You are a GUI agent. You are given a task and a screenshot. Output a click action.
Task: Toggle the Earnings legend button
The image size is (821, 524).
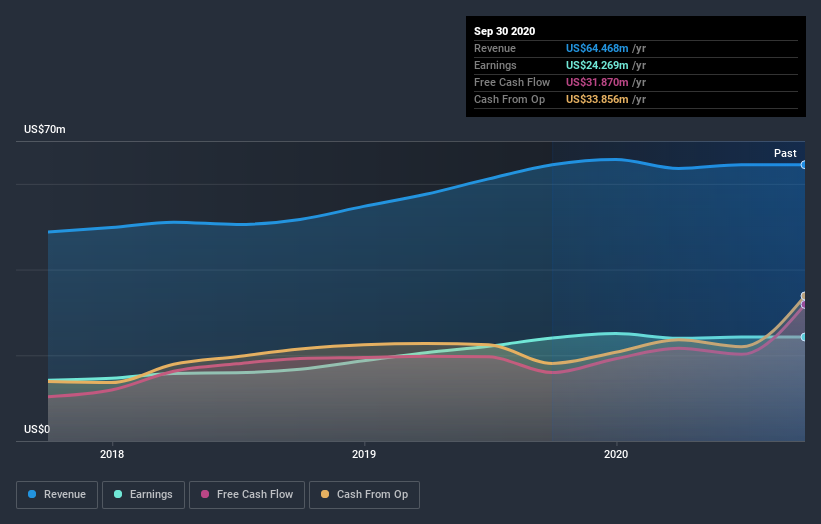[x=143, y=495]
